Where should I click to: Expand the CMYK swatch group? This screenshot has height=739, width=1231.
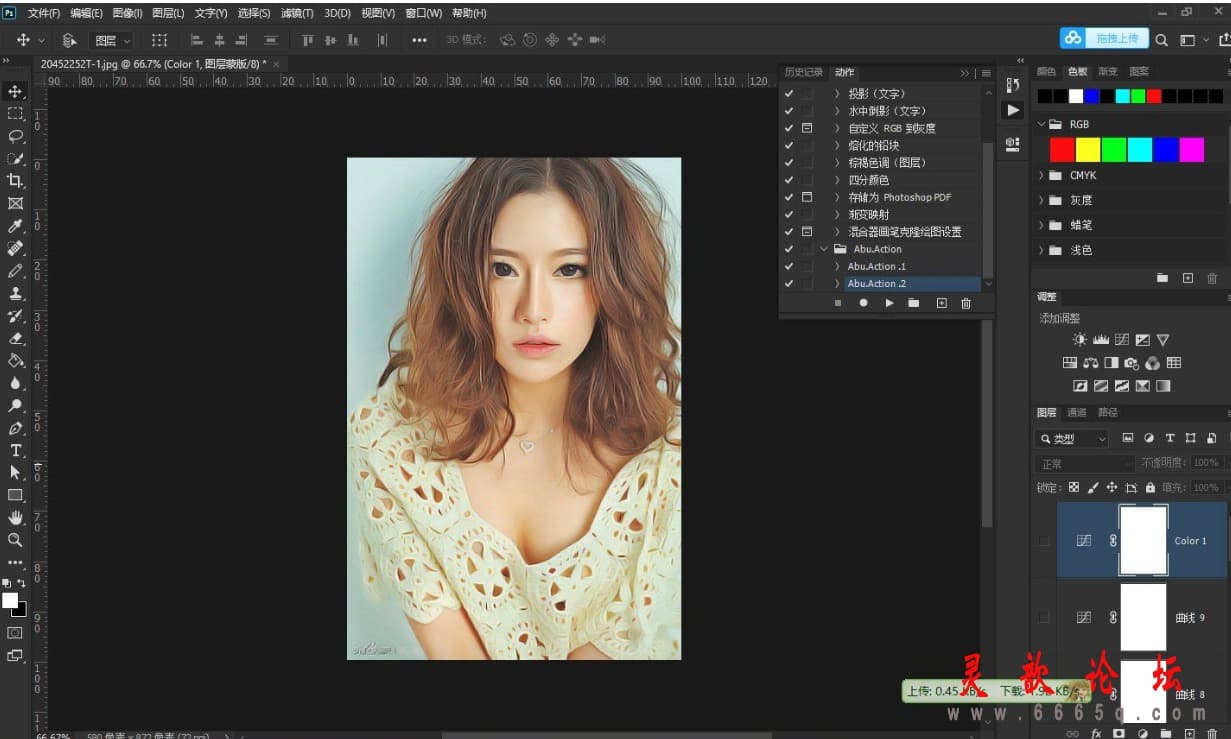1041,175
